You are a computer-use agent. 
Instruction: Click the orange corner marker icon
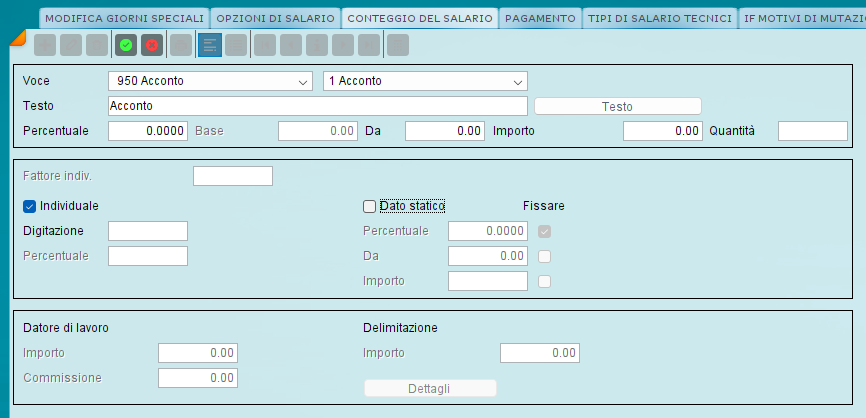[x=17, y=38]
